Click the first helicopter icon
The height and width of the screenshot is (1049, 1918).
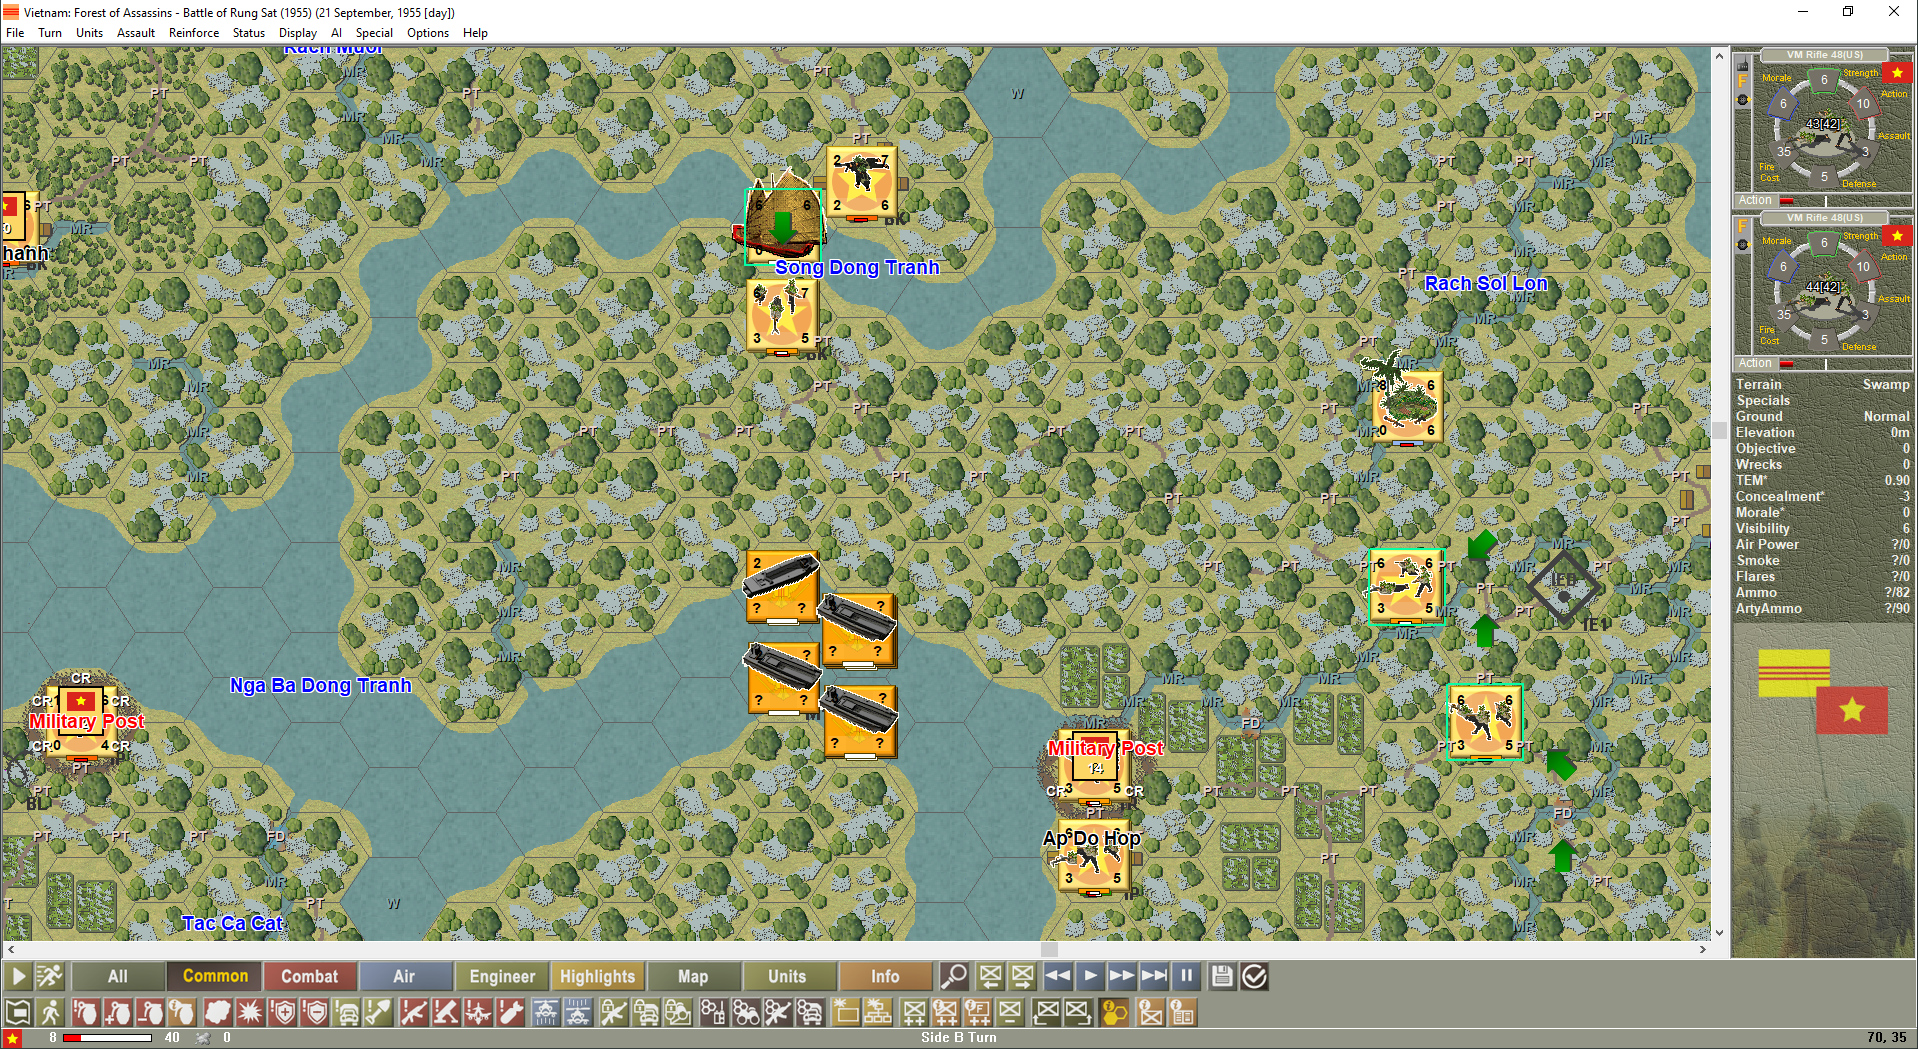click(545, 1013)
